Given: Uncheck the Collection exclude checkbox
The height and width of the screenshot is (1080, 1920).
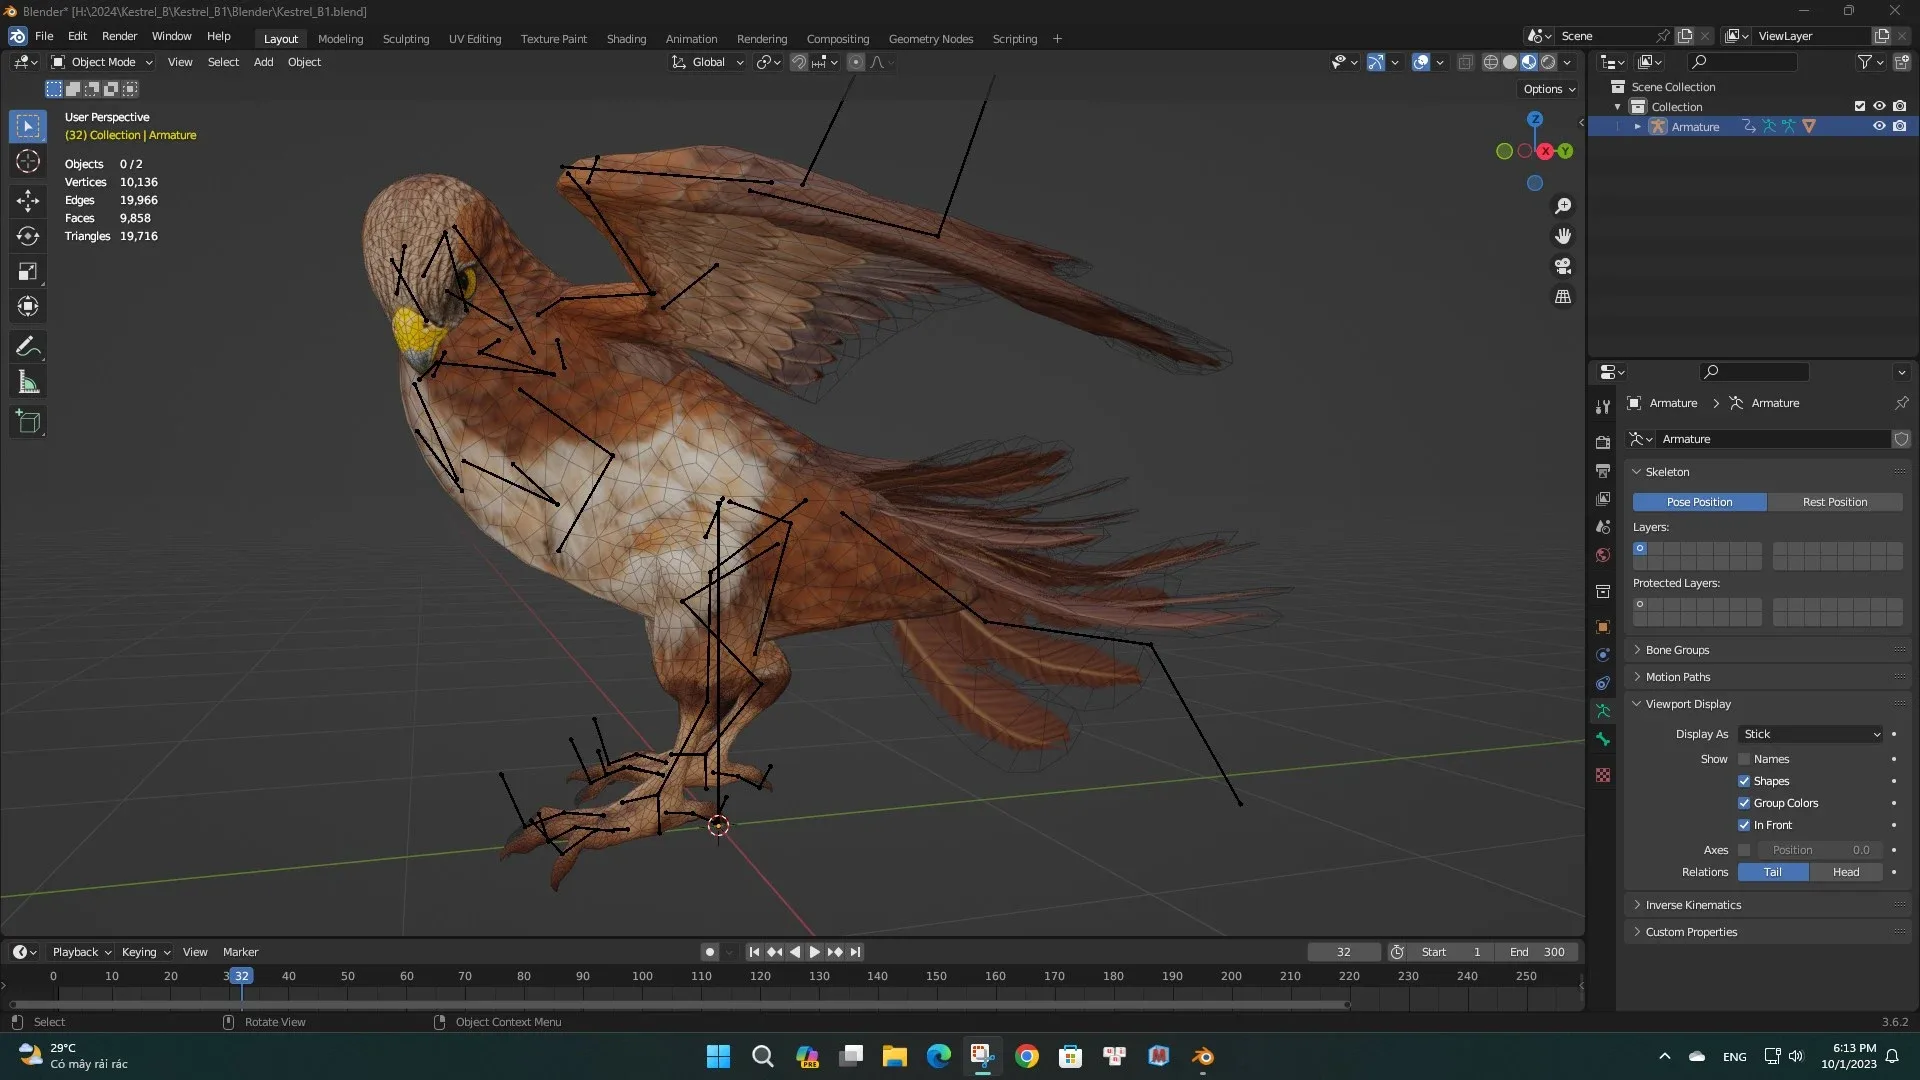Looking at the screenshot, I should [x=1860, y=106].
